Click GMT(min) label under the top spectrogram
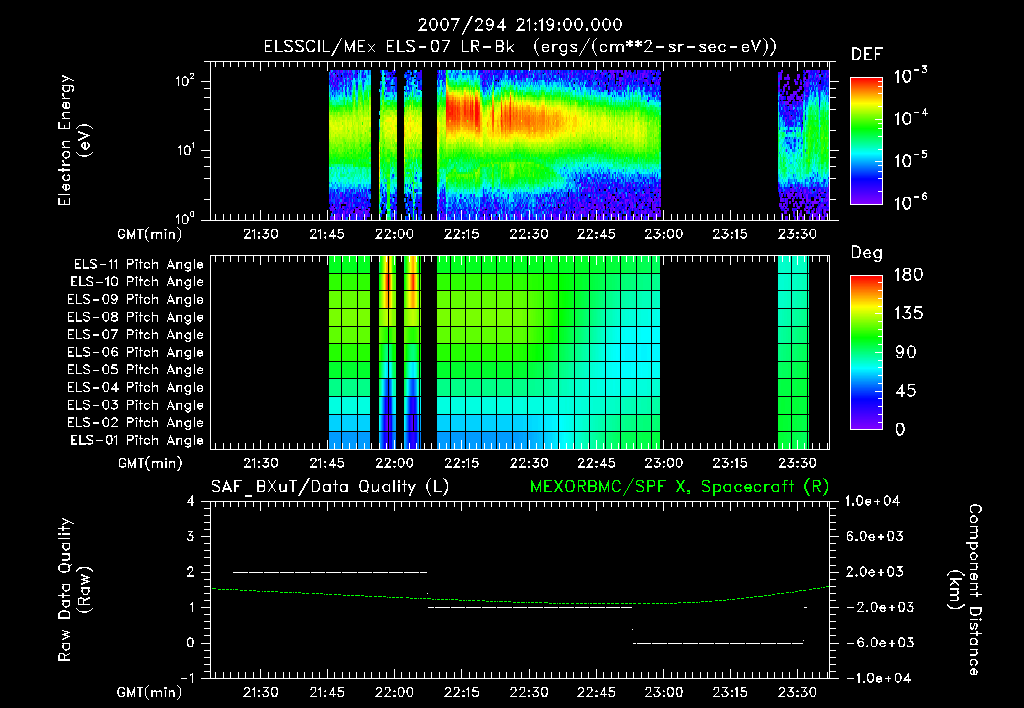Viewport: 1024px width, 708px height. tap(150, 234)
